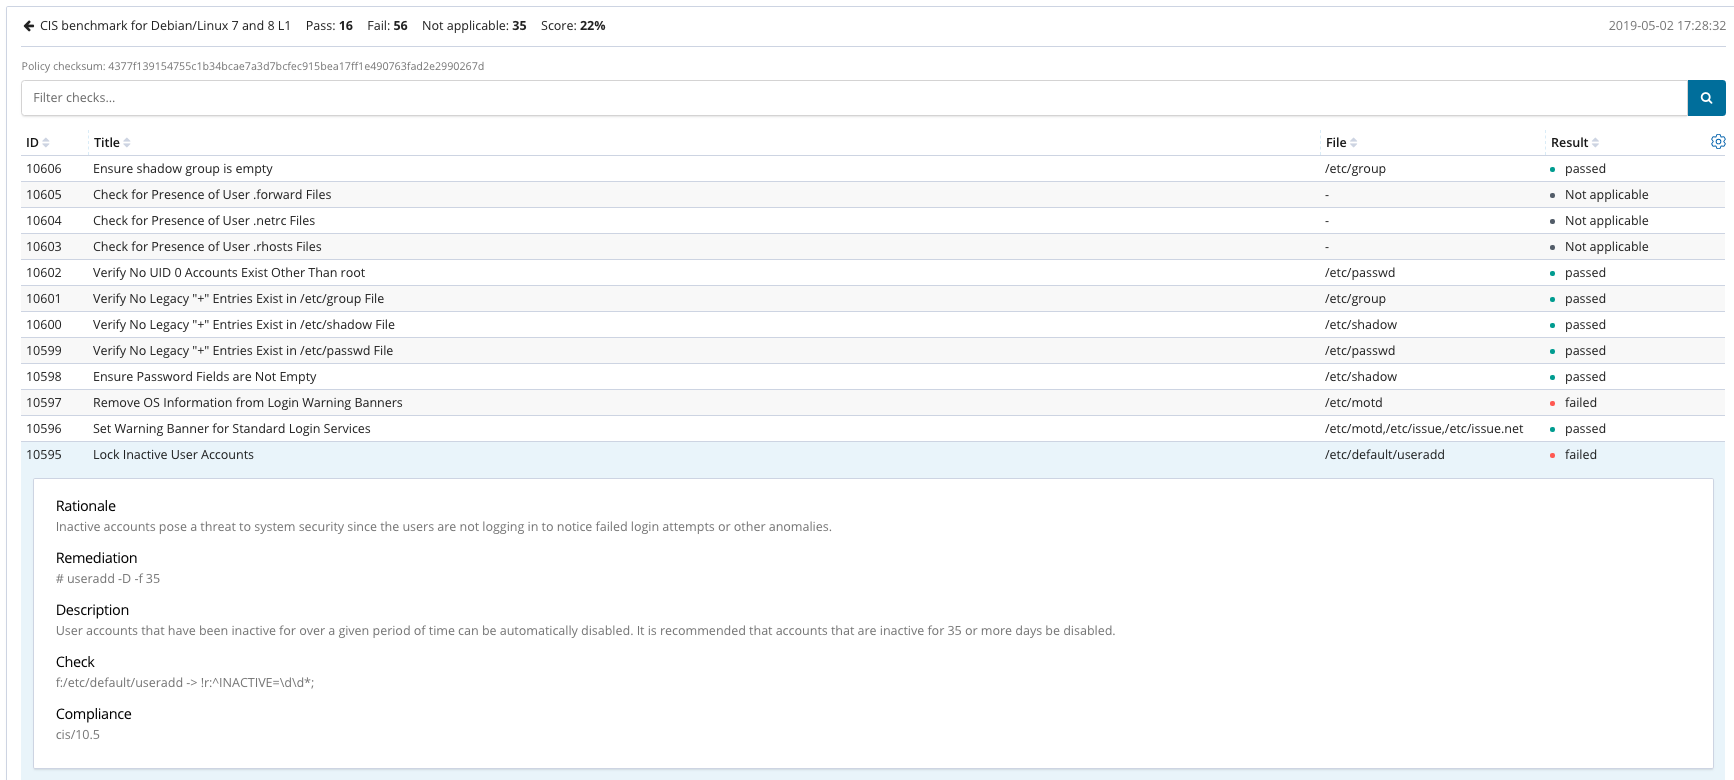The image size is (1734, 780).
Task: Click the Result column header label
Action: 1568,143
